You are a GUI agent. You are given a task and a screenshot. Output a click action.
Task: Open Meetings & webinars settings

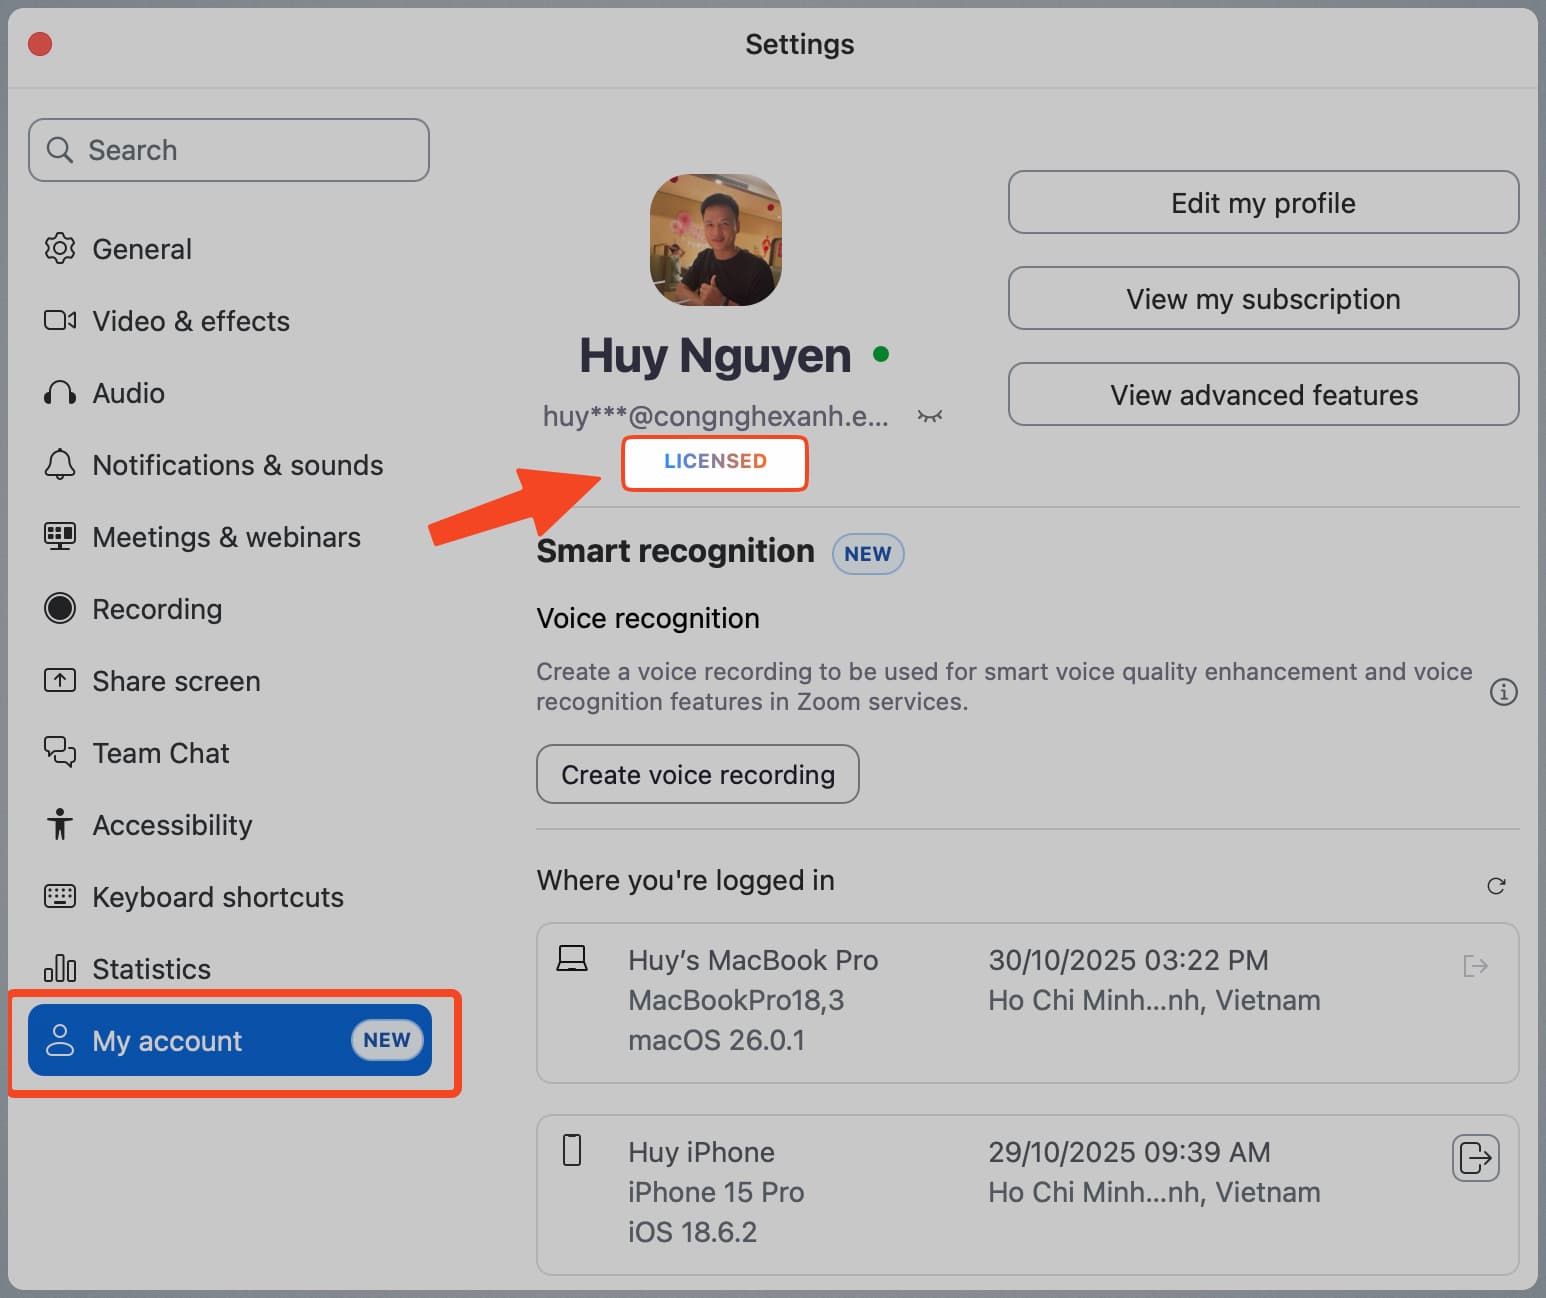click(x=226, y=537)
